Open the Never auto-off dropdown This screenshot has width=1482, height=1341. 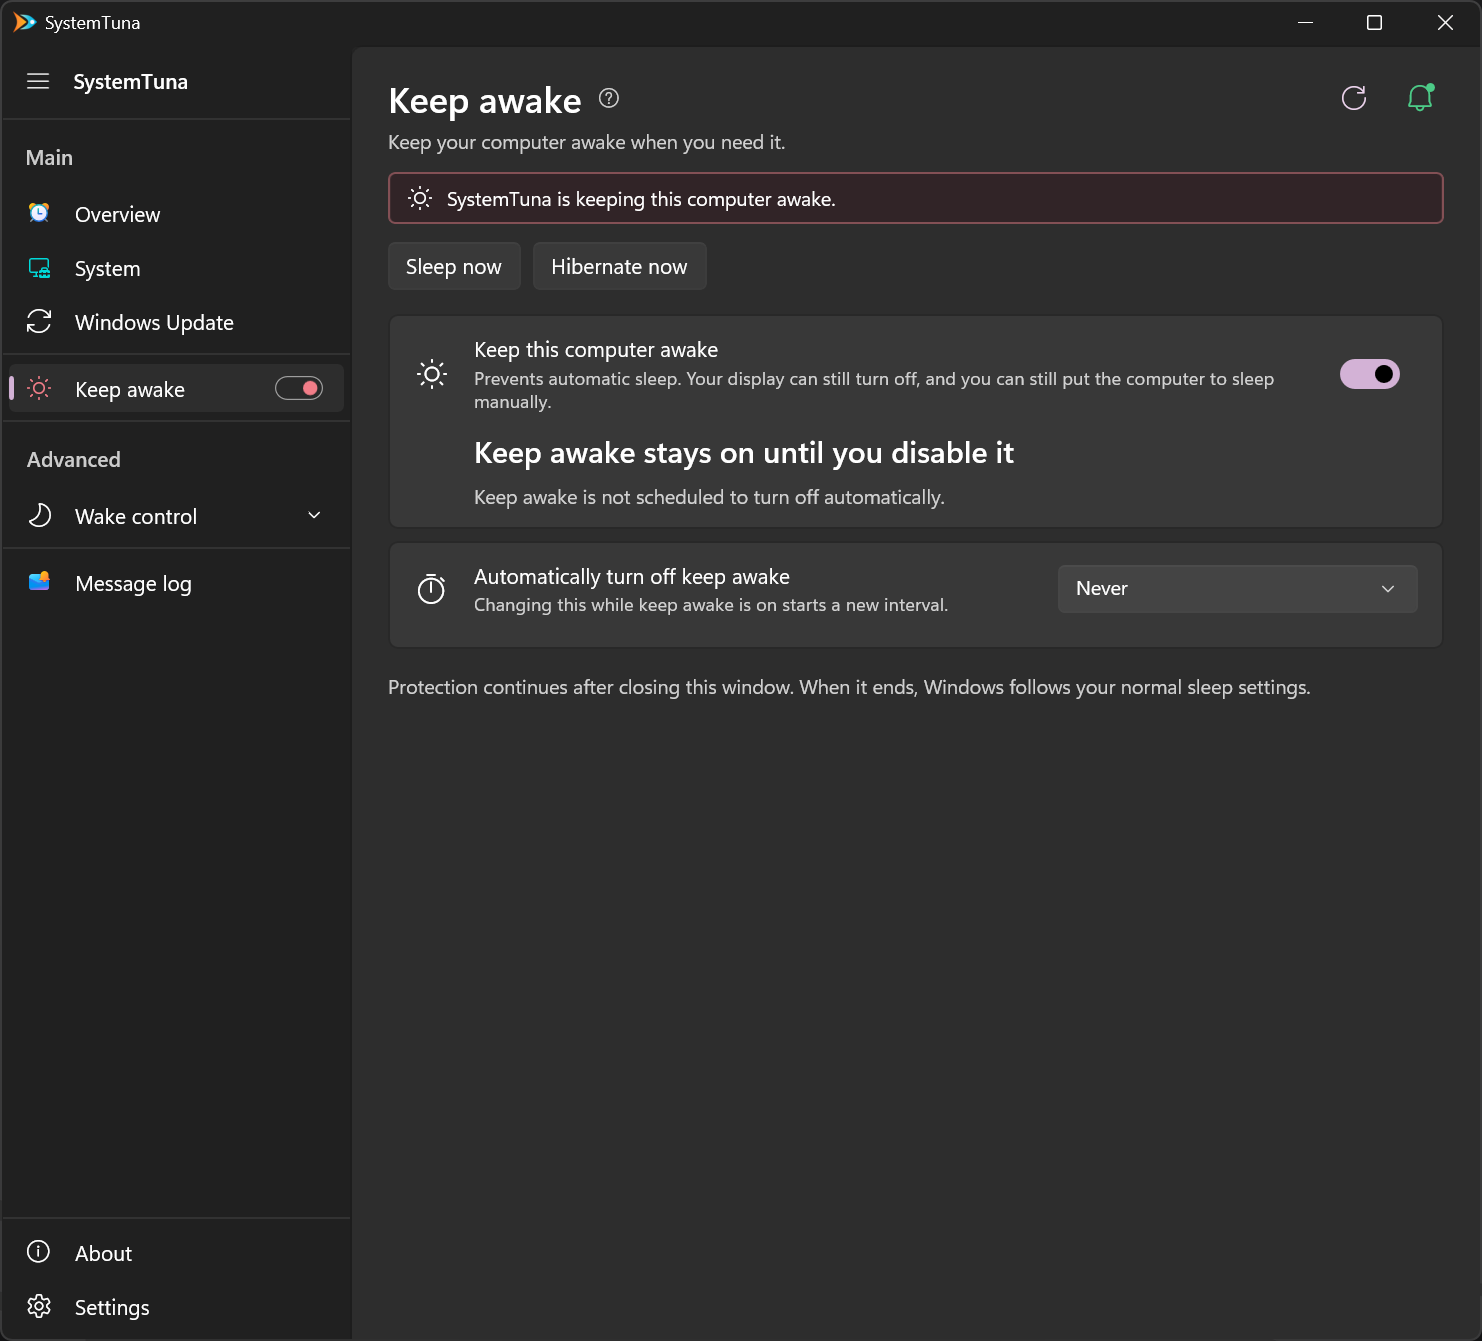[x=1237, y=589]
